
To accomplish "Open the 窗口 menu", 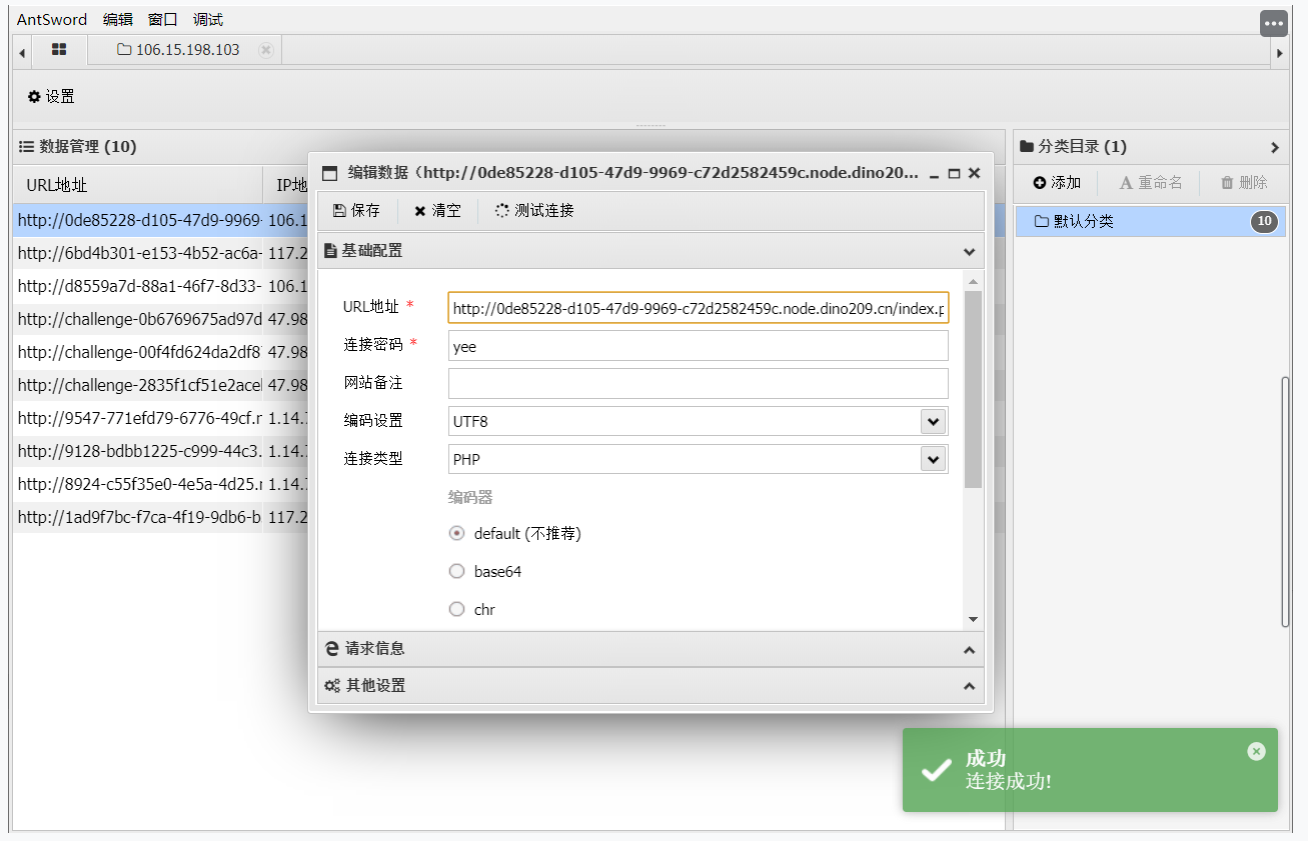I will 163,19.
